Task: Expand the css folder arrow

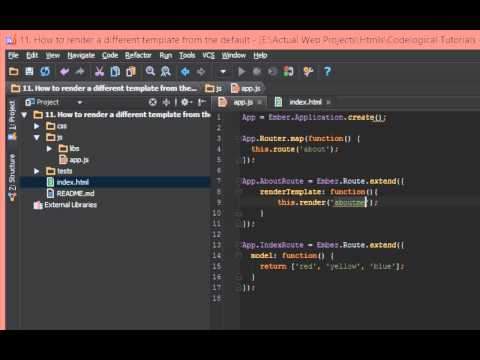Action: coord(37,126)
